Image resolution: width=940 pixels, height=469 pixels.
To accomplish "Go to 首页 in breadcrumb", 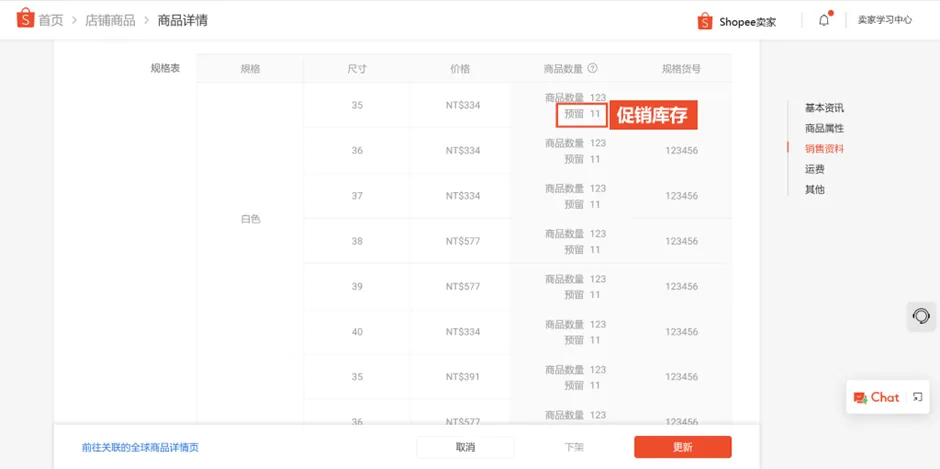I will tap(51, 20).
